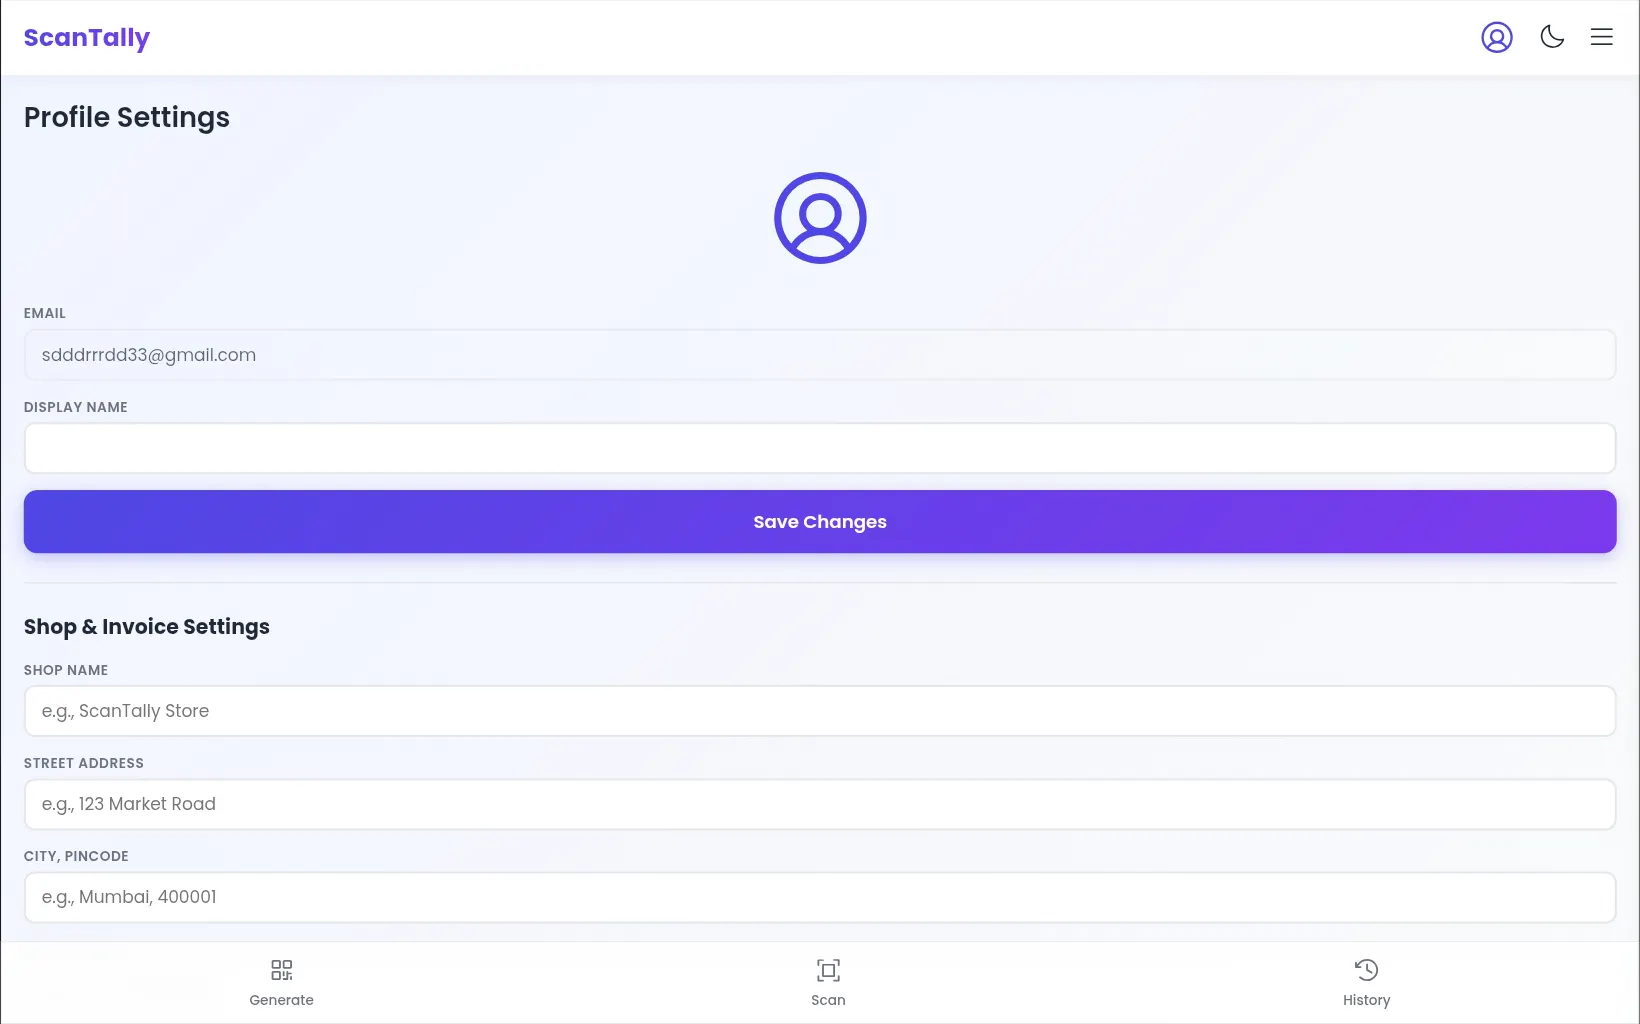Image resolution: width=1640 pixels, height=1024 pixels.
Task: Click the large profile avatar
Action: [820, 218]
